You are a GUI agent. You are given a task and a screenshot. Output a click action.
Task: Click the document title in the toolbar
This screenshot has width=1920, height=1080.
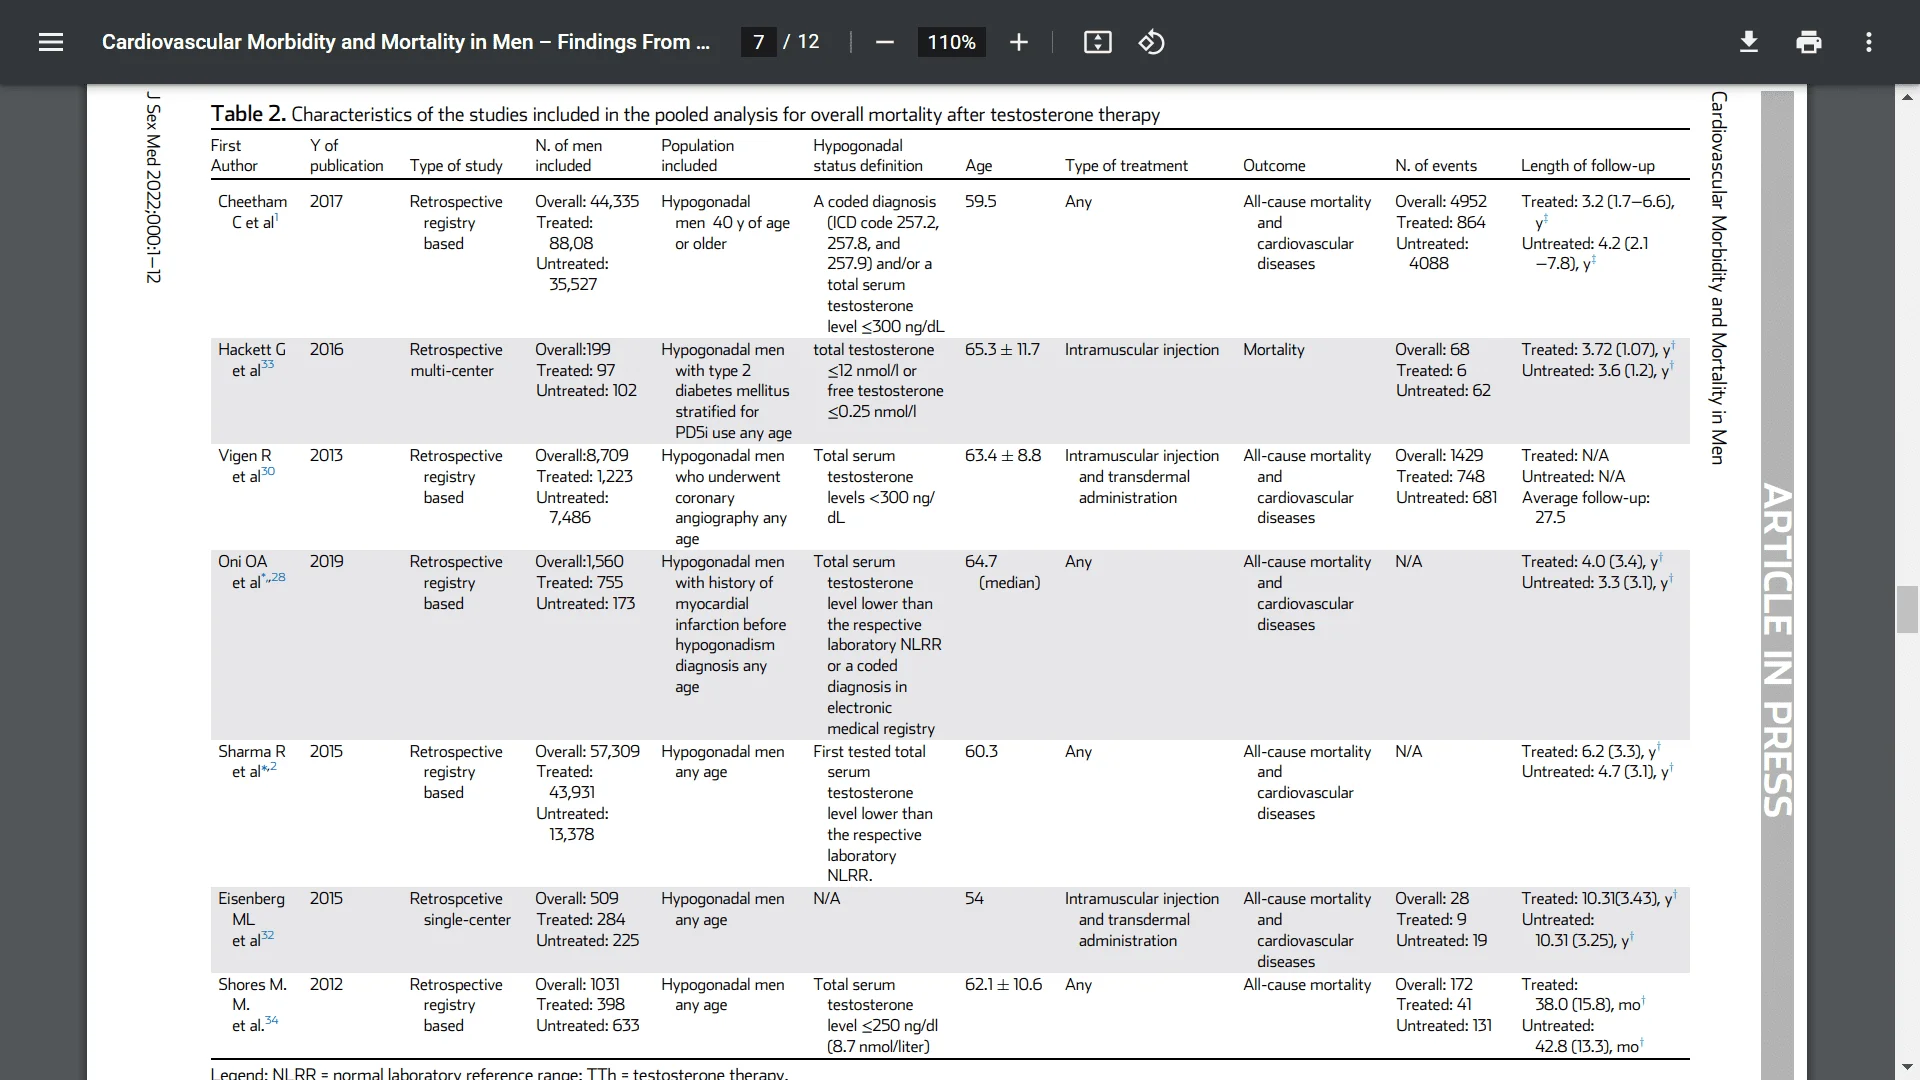click(406, 42)
